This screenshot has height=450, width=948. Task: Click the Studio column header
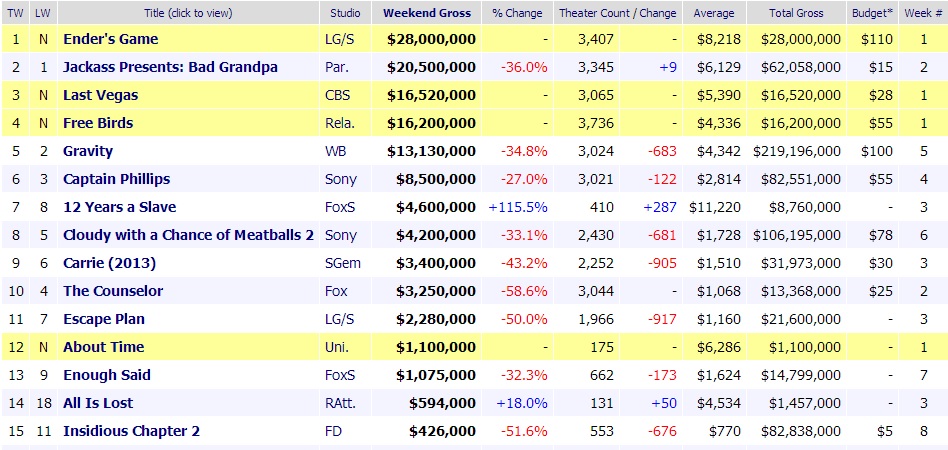(x=347, y=13)
